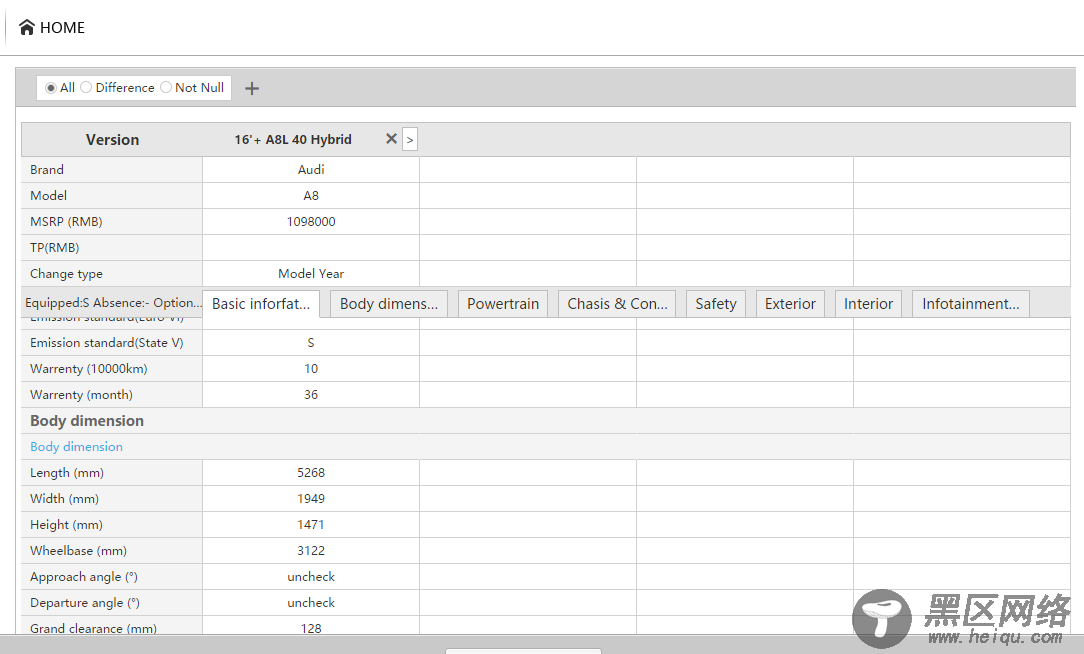Select the length value 5268
Image resolution: width=1084 pixels, height=654 pixels.
coord(311,473)
